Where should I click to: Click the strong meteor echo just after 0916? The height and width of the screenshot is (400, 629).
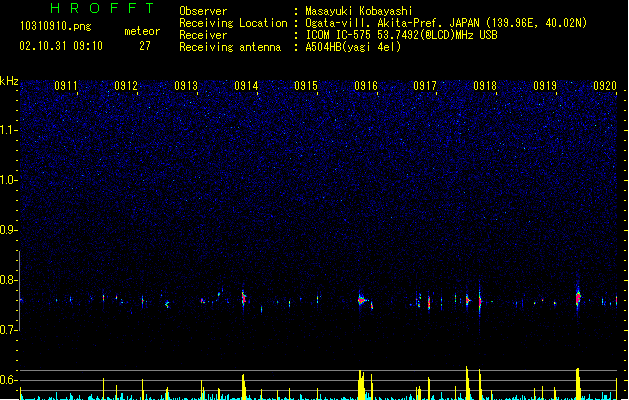[x=362, y=300]
